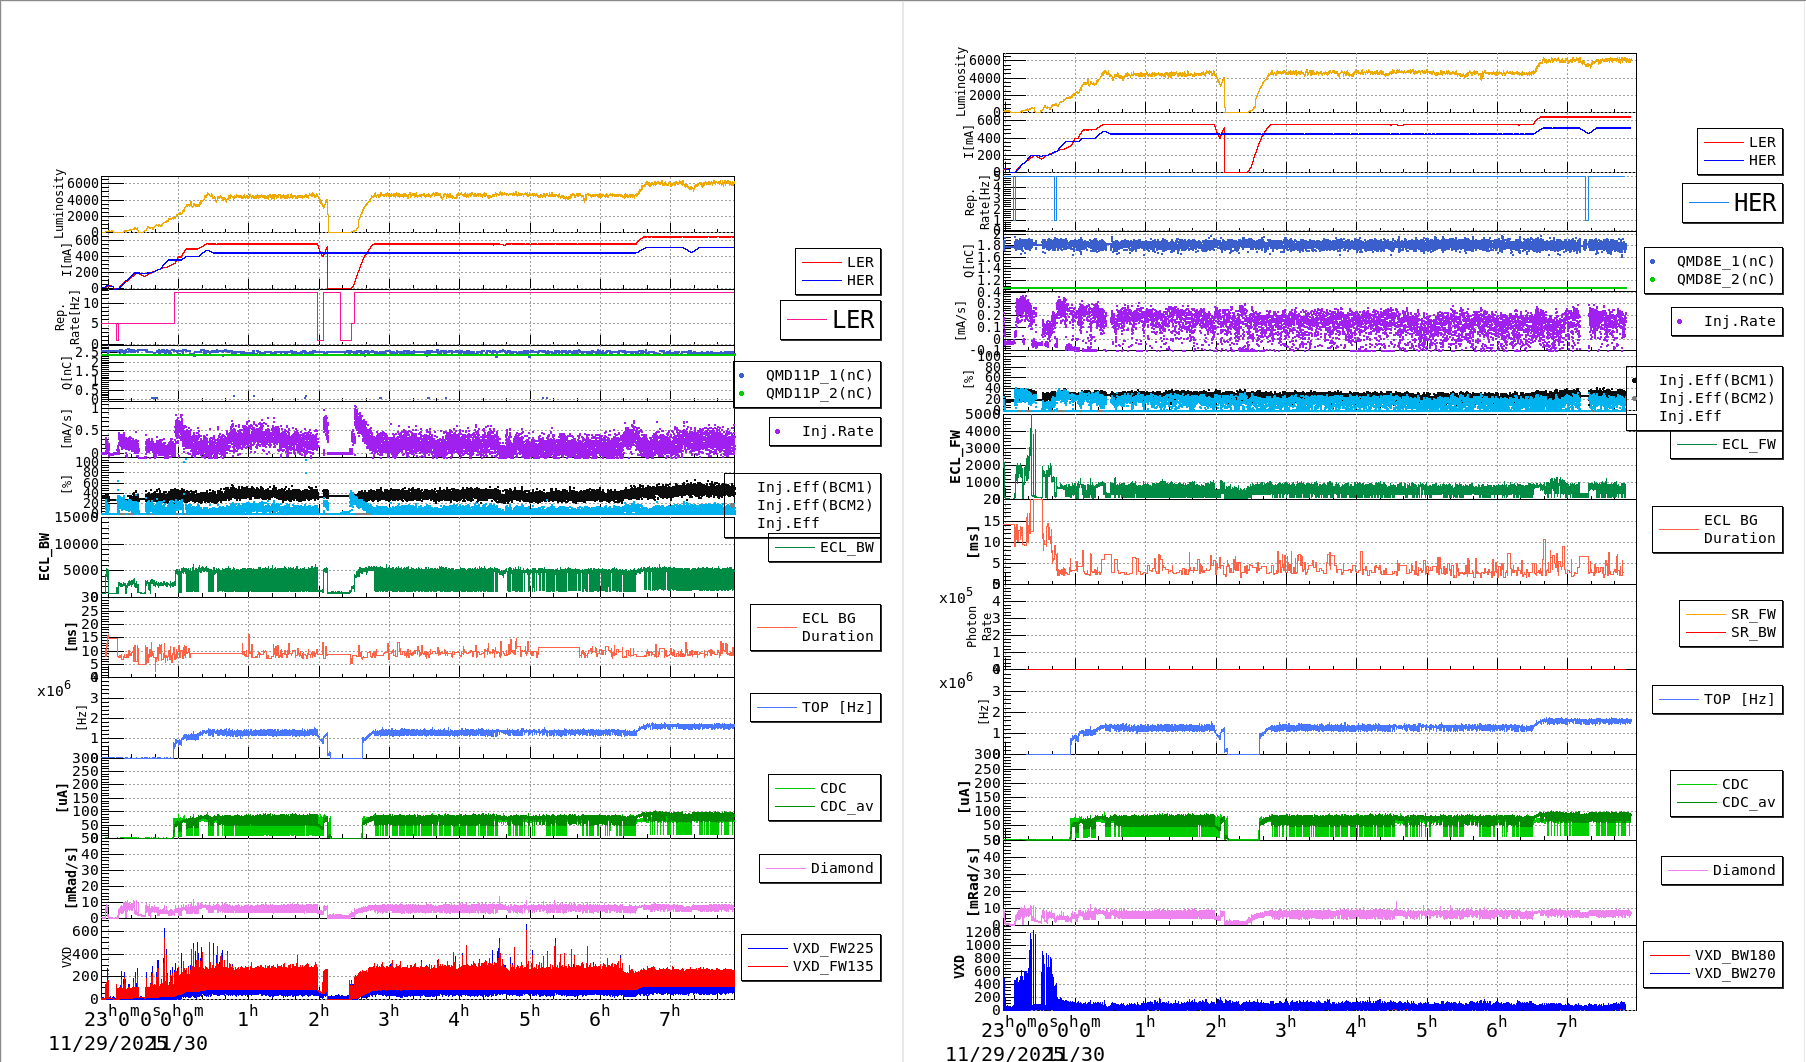
Task: Click the VXD_FW135 legend text
Action: [835, 966]
